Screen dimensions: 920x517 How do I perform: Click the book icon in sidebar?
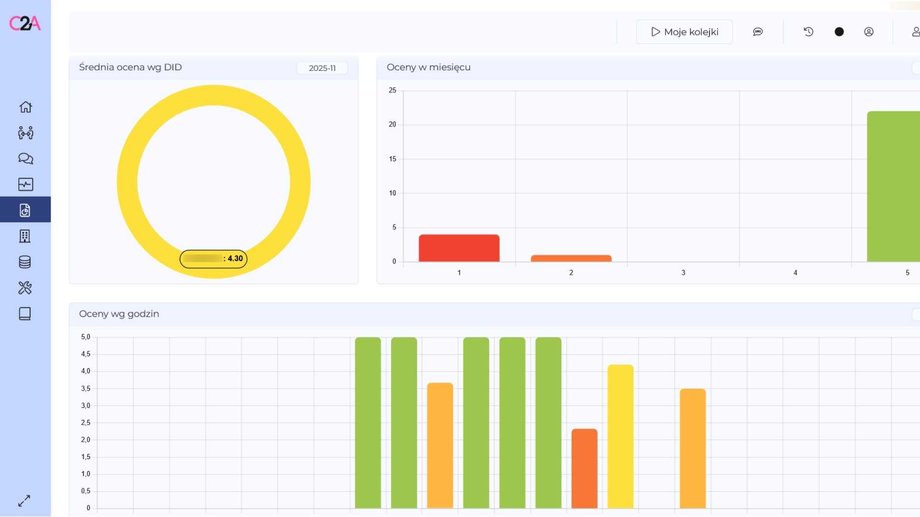click(25, 314)
